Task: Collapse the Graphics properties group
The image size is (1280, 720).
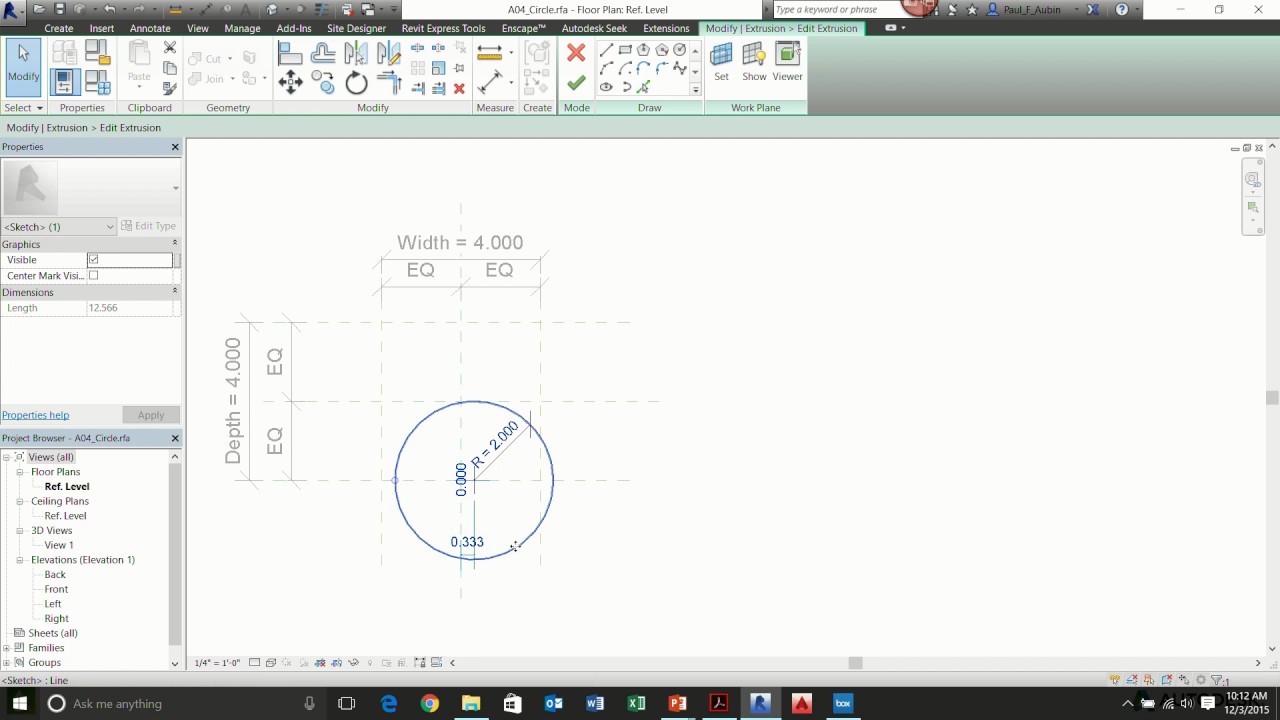Action: tap(174, 243)
